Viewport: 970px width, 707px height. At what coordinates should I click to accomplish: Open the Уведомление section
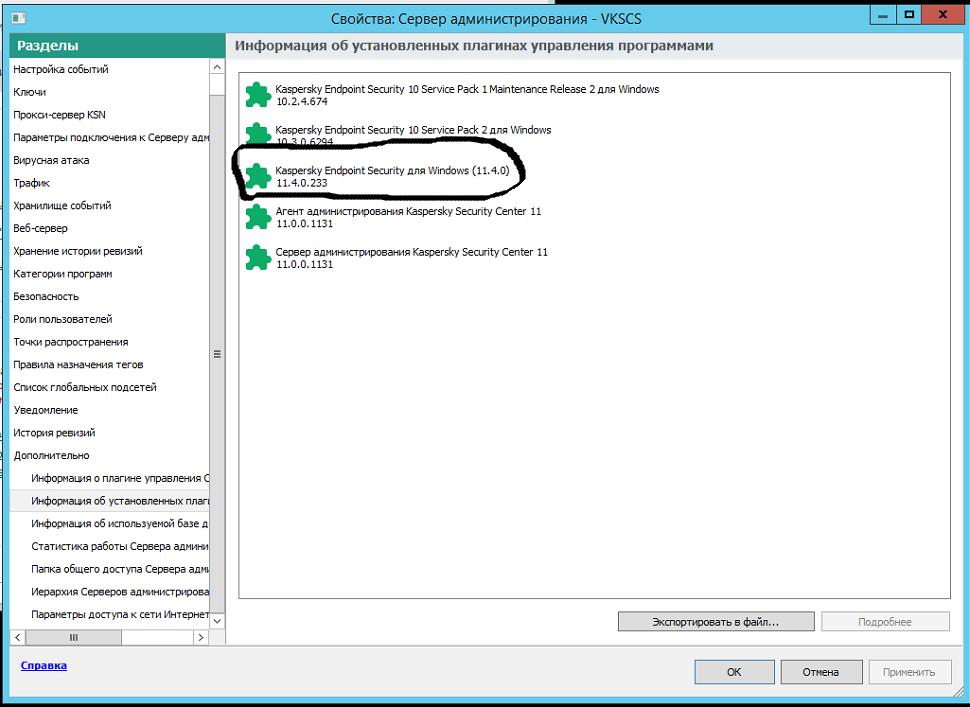tap(46, 410)
